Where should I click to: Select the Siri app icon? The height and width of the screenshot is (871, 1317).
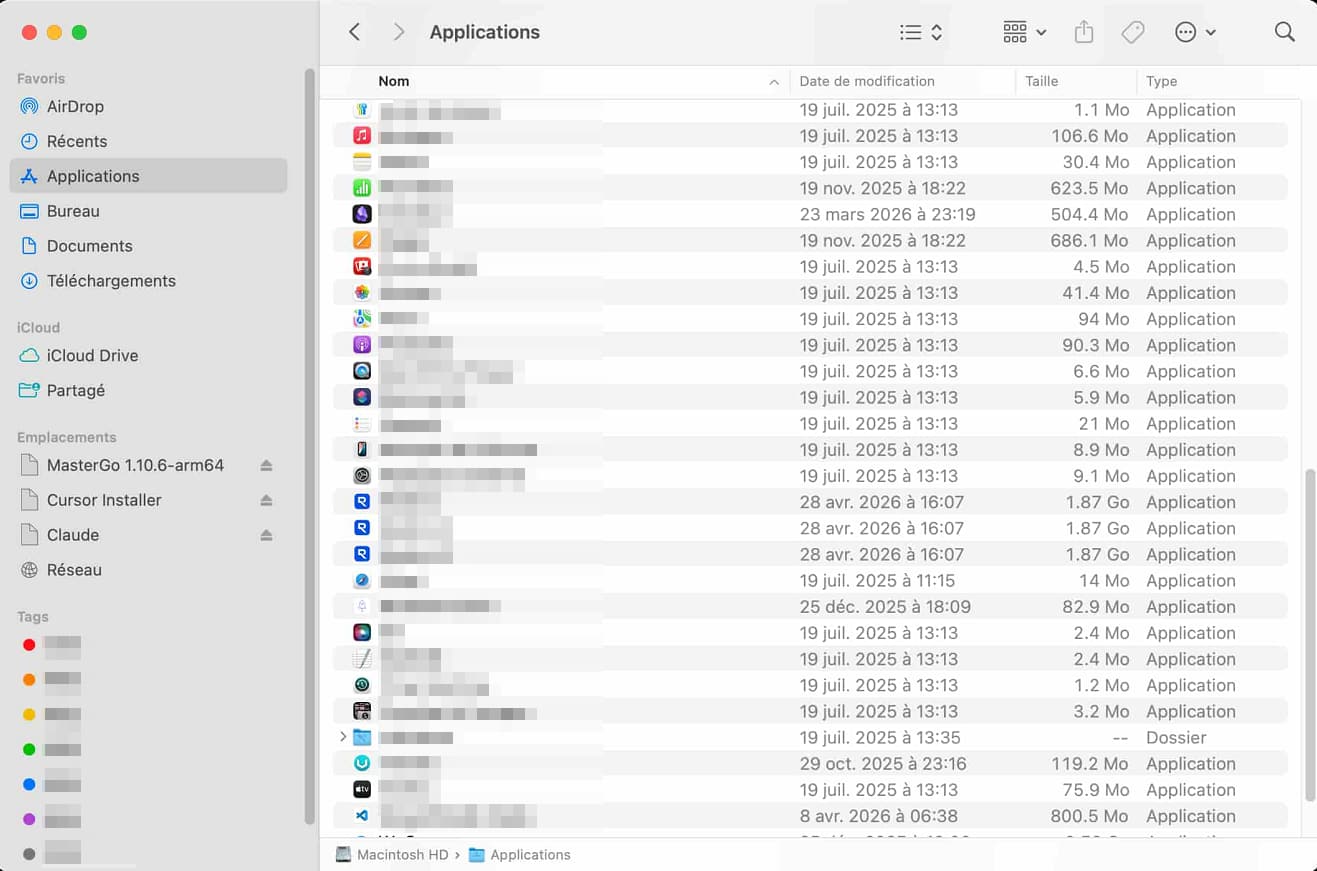coord(362,633)
